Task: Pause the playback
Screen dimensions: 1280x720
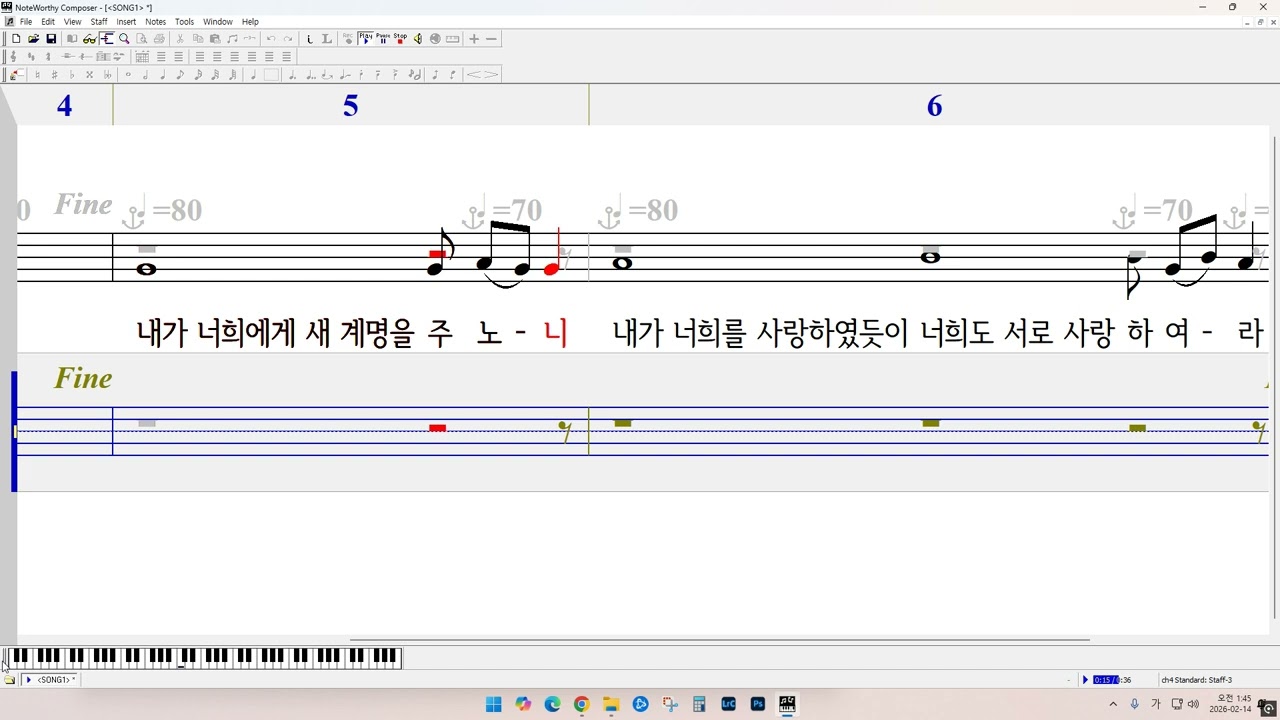Action: point(383,39)
